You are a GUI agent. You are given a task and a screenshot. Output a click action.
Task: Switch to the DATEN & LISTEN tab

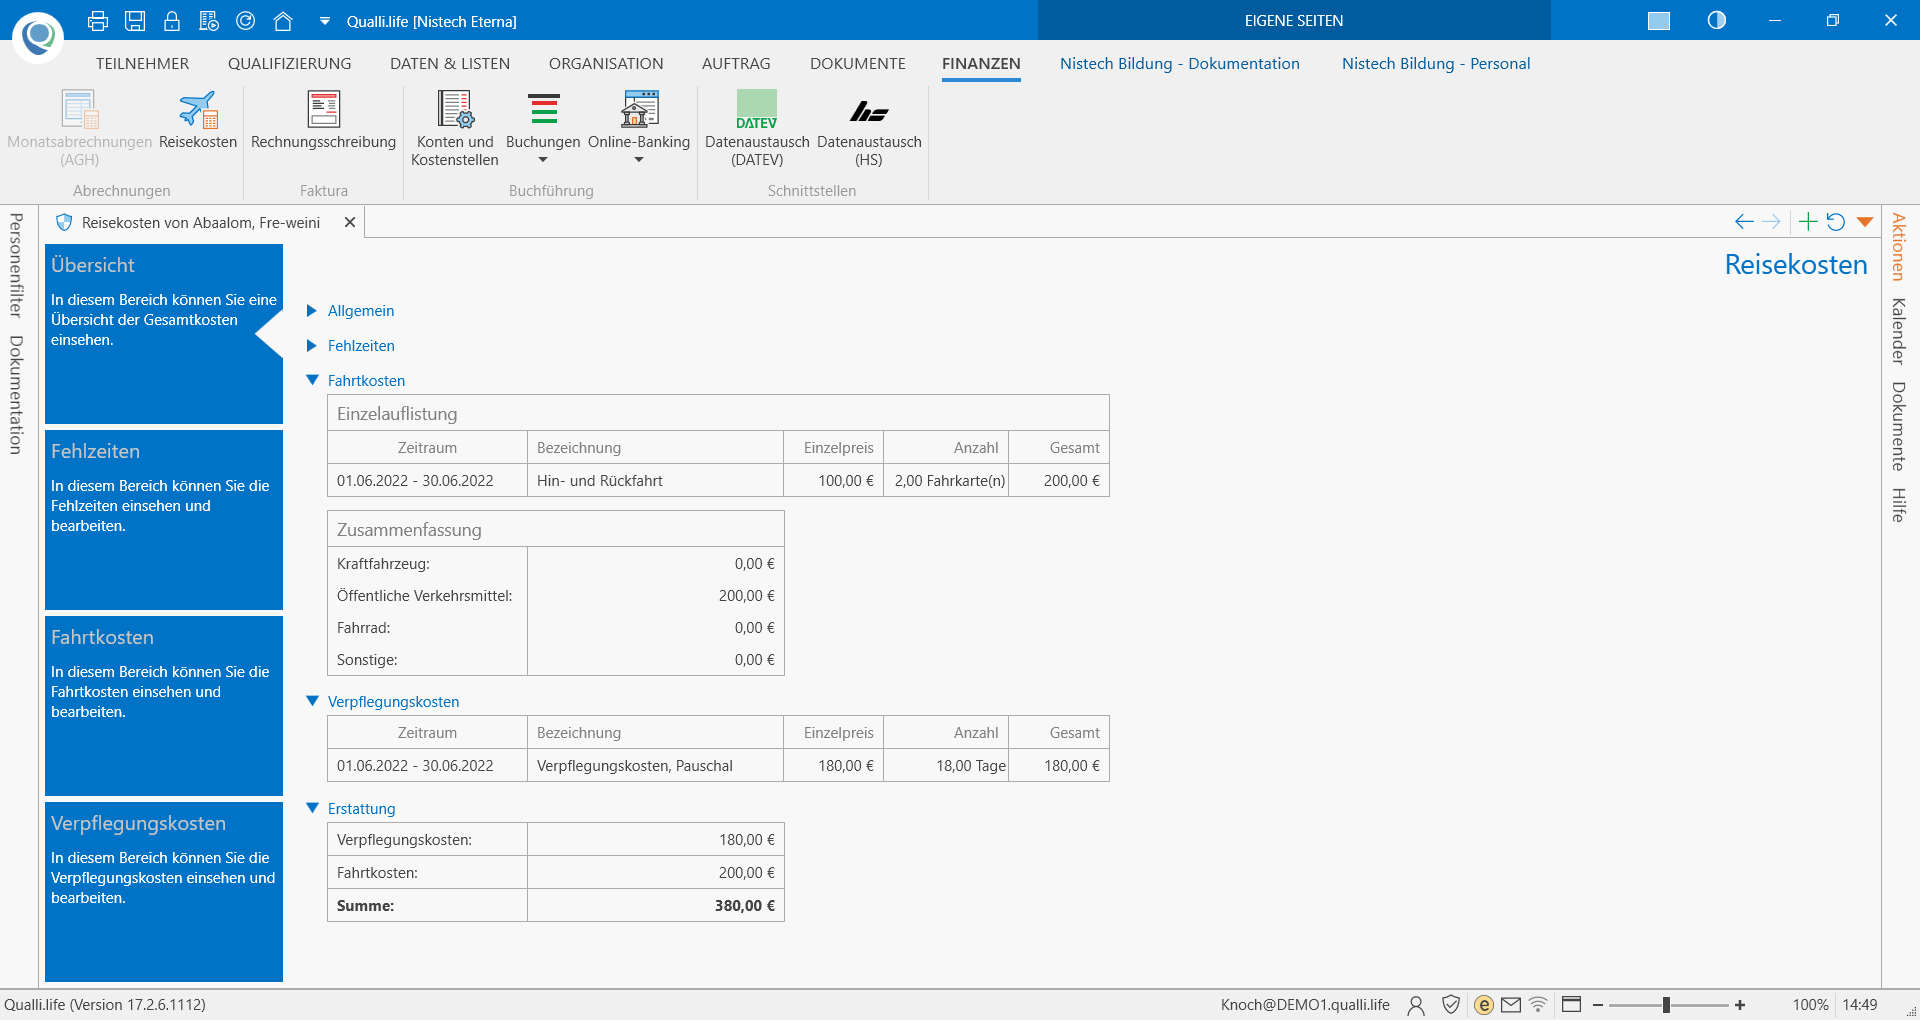450,64
